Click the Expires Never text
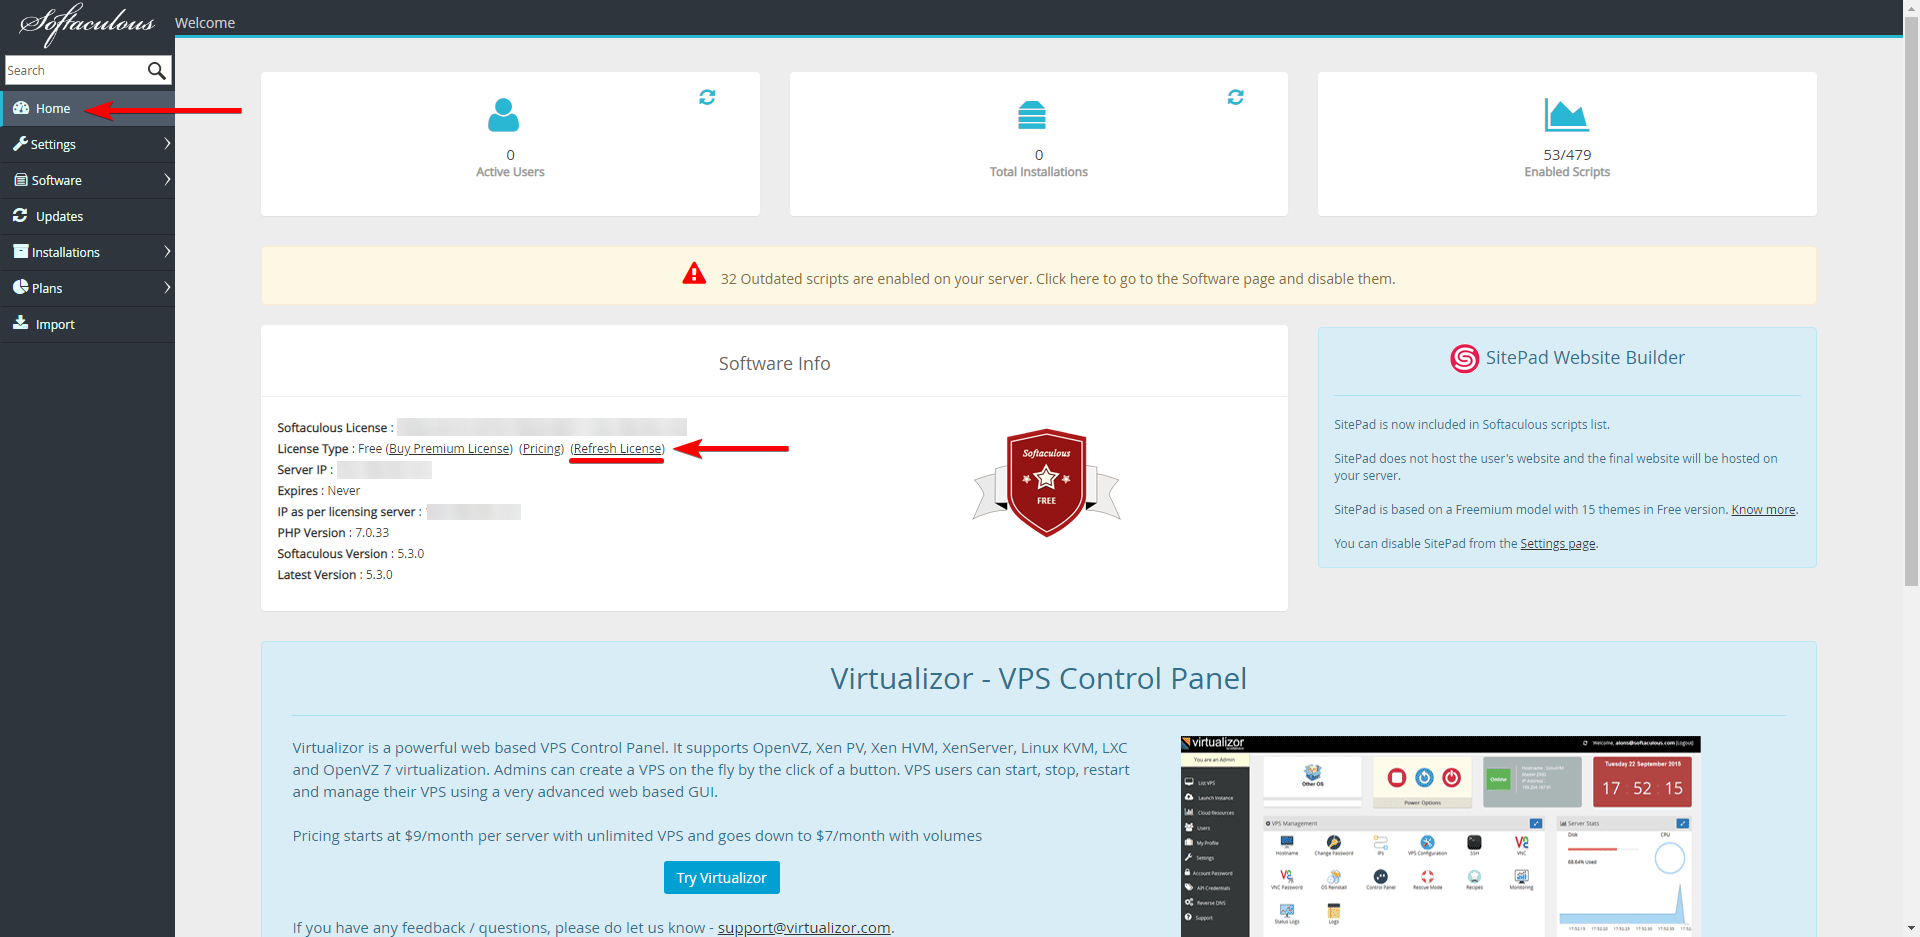The image size is (1920, 937). [x=319, y=491]
